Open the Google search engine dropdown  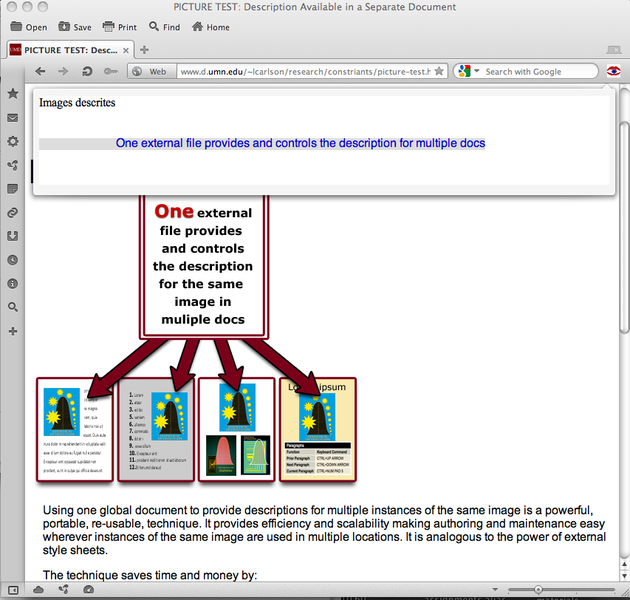(x=468, y=72)
